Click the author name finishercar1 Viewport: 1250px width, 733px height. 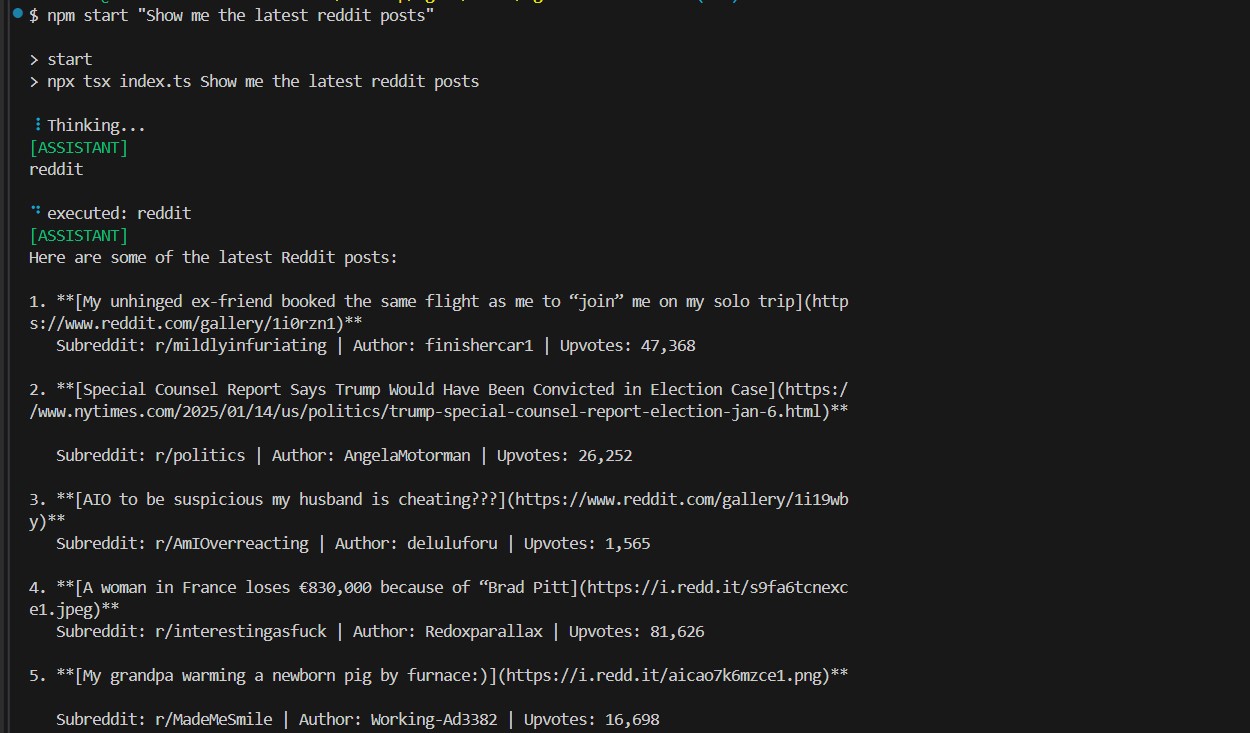click(479, 345)
